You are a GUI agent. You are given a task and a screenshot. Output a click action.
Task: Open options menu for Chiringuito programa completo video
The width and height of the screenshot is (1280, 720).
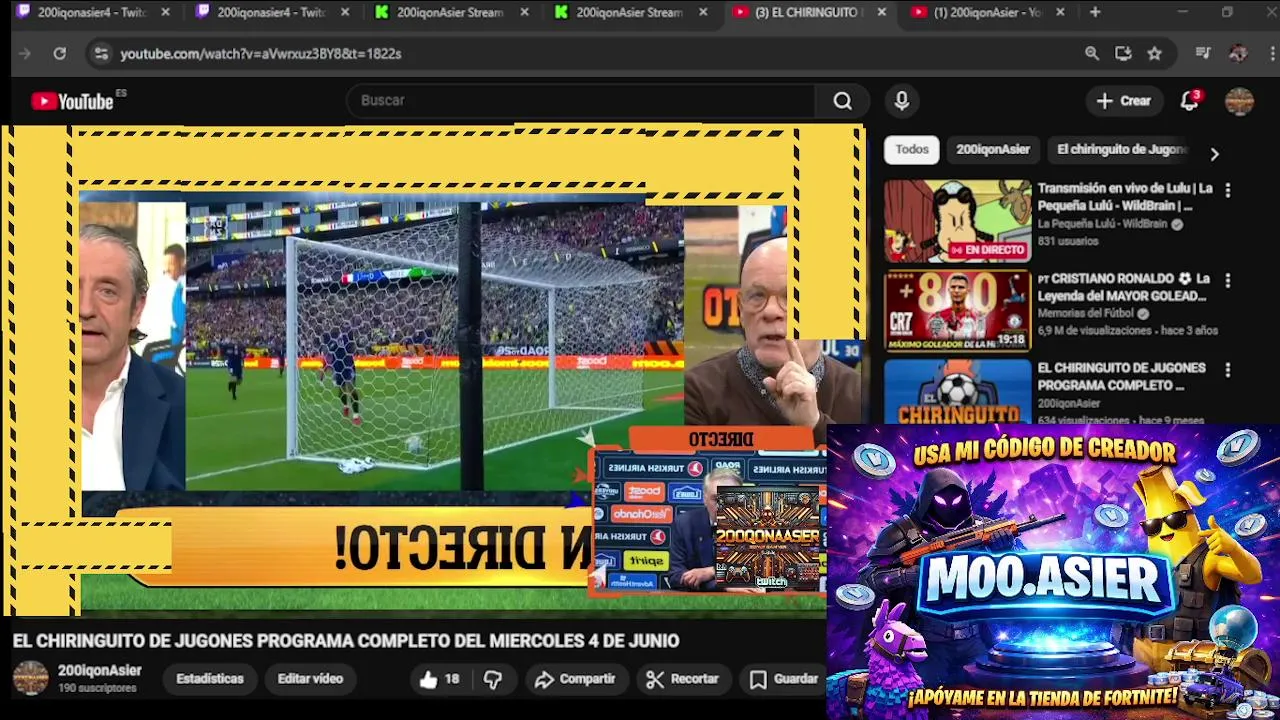pyautogui.click(x=1228, y=370)
